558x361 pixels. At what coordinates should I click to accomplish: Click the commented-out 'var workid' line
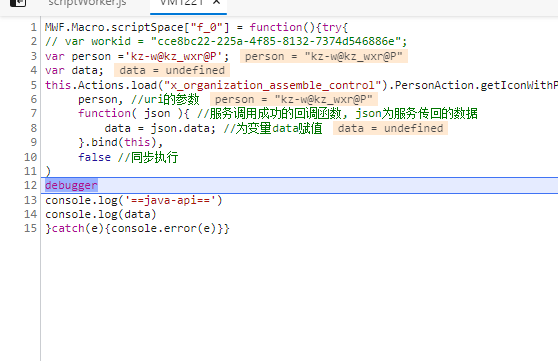click(x=226, y=42)
